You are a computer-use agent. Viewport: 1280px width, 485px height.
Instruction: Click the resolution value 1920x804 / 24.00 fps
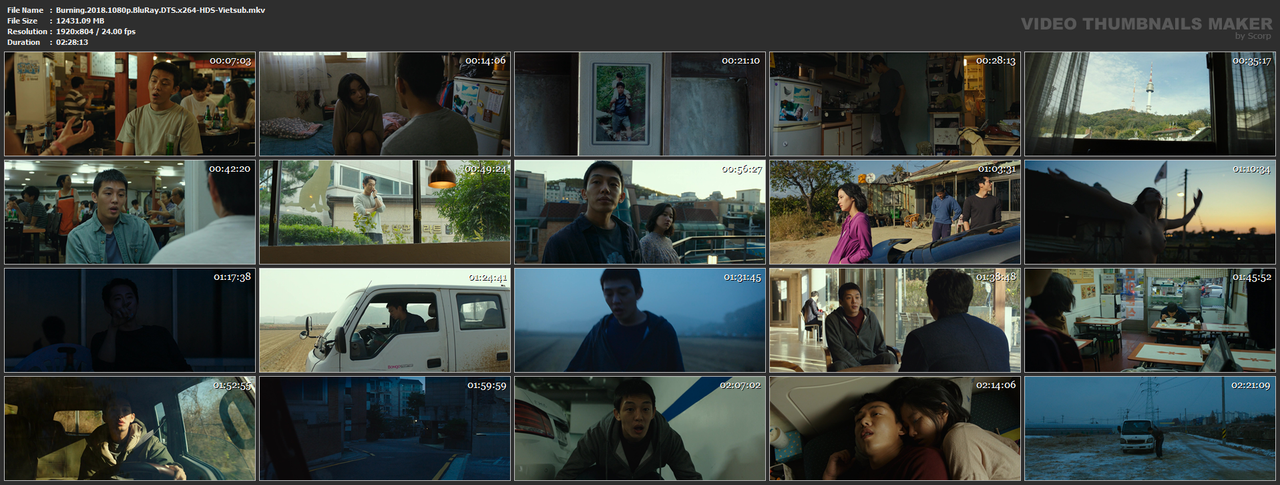click(96, 31)
